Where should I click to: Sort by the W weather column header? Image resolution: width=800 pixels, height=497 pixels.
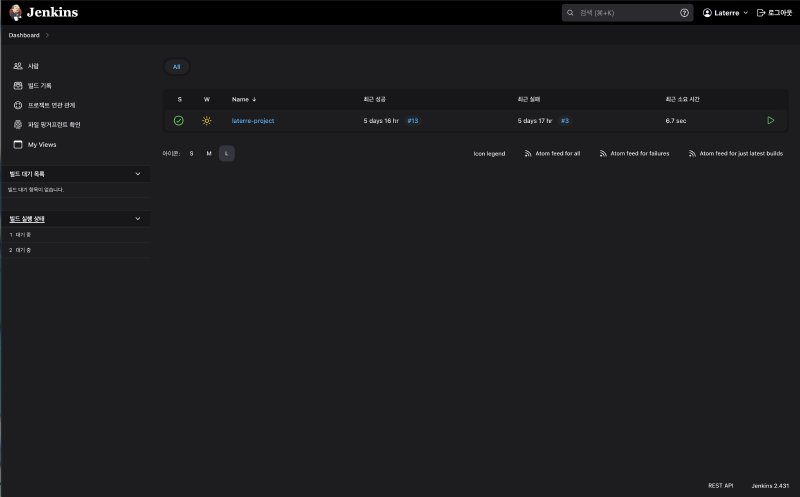[x=207, y=100]
